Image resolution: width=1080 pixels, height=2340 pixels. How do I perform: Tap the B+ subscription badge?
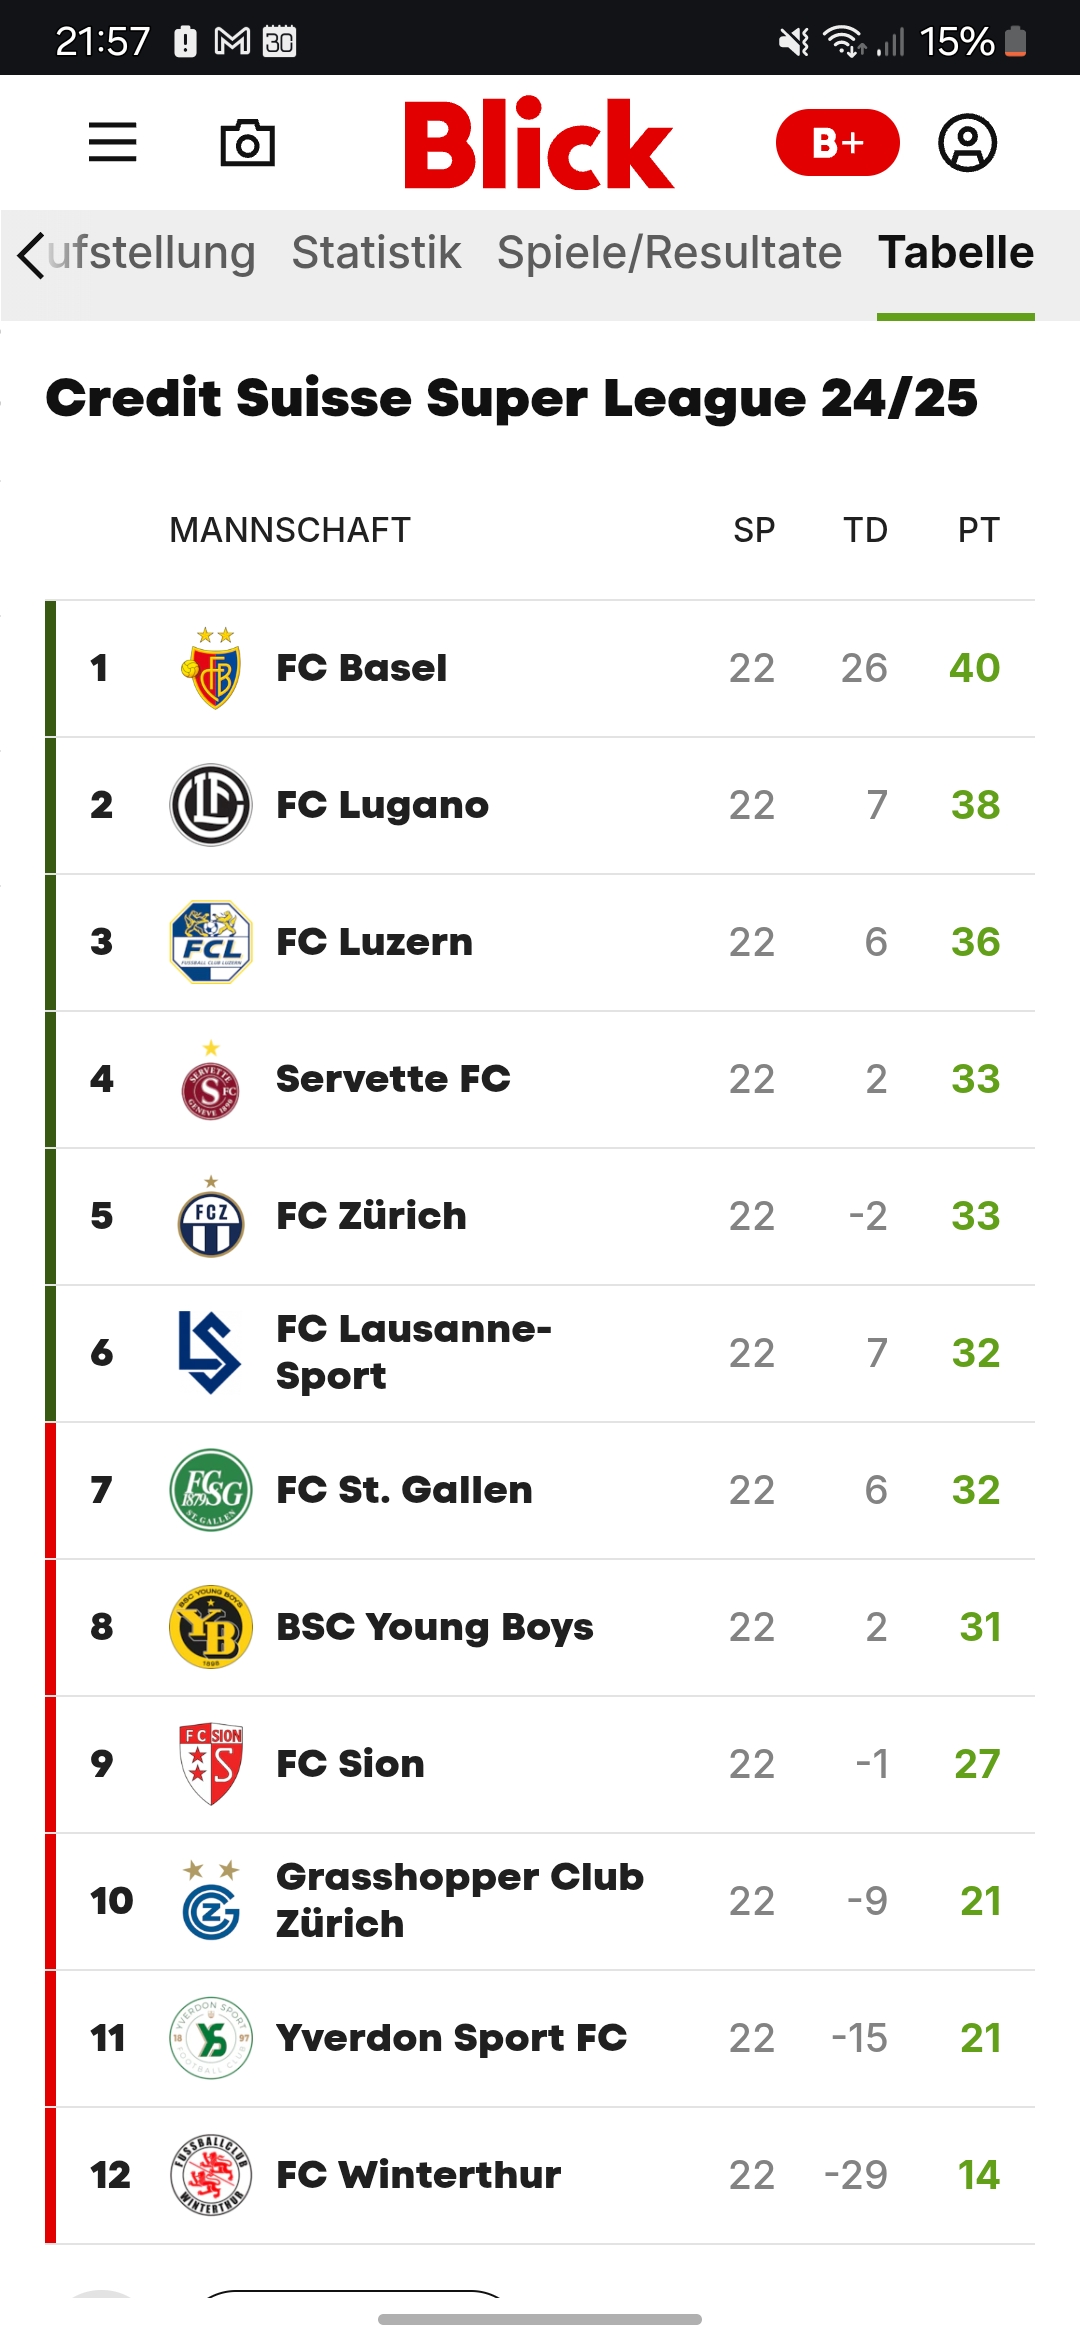[x=837, y=143]
